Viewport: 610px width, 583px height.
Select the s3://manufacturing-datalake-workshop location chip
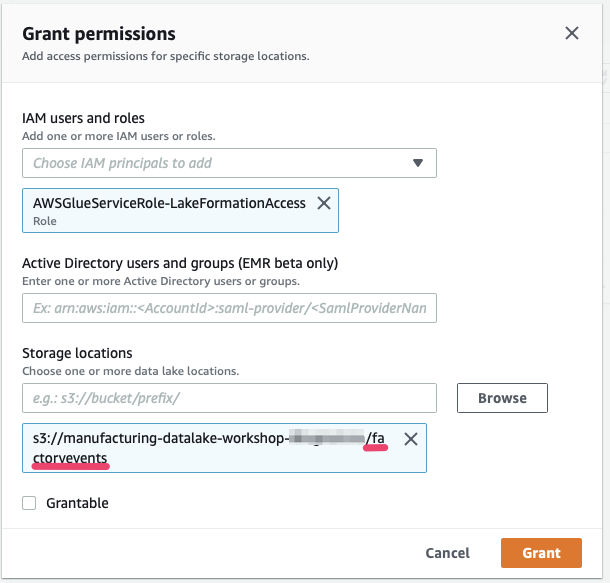click(x=200, y=447)
